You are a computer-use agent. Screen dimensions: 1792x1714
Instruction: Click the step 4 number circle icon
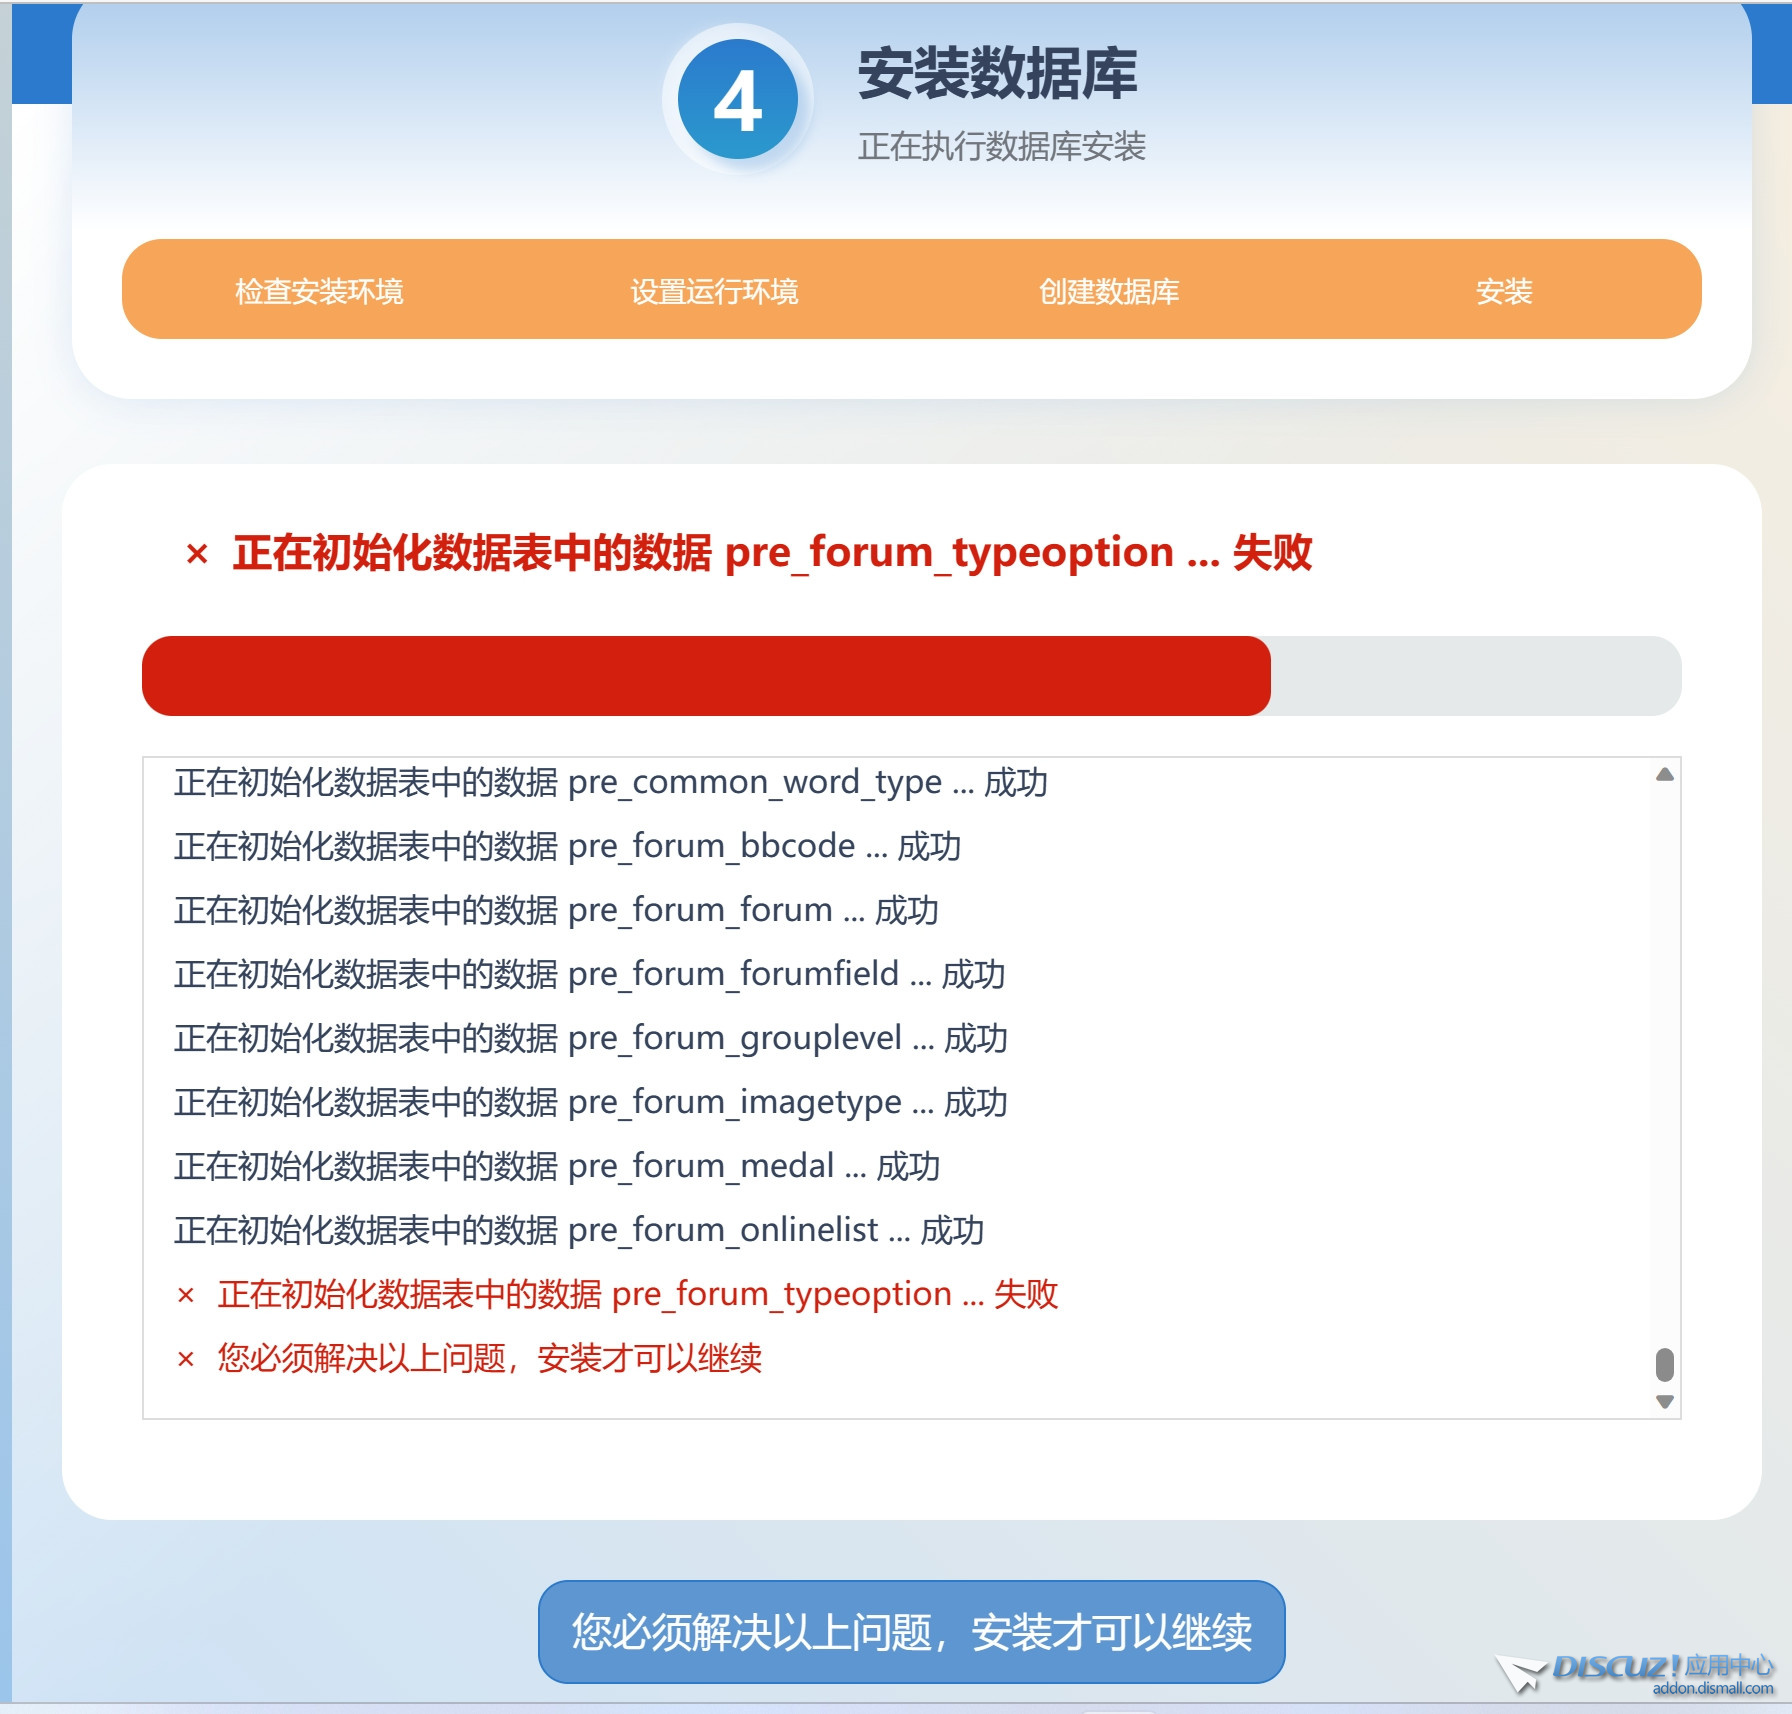tap(738, 96)
